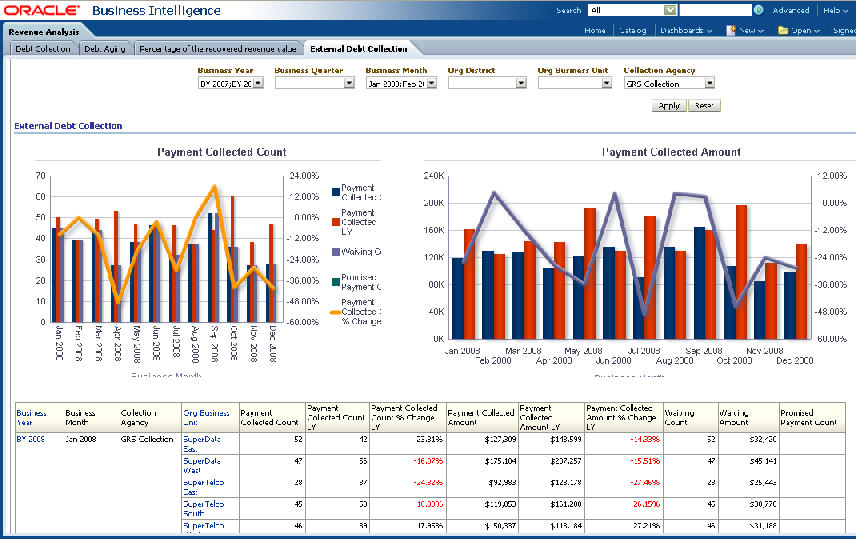Open the Advanced search link

click(x=790, y=10)
